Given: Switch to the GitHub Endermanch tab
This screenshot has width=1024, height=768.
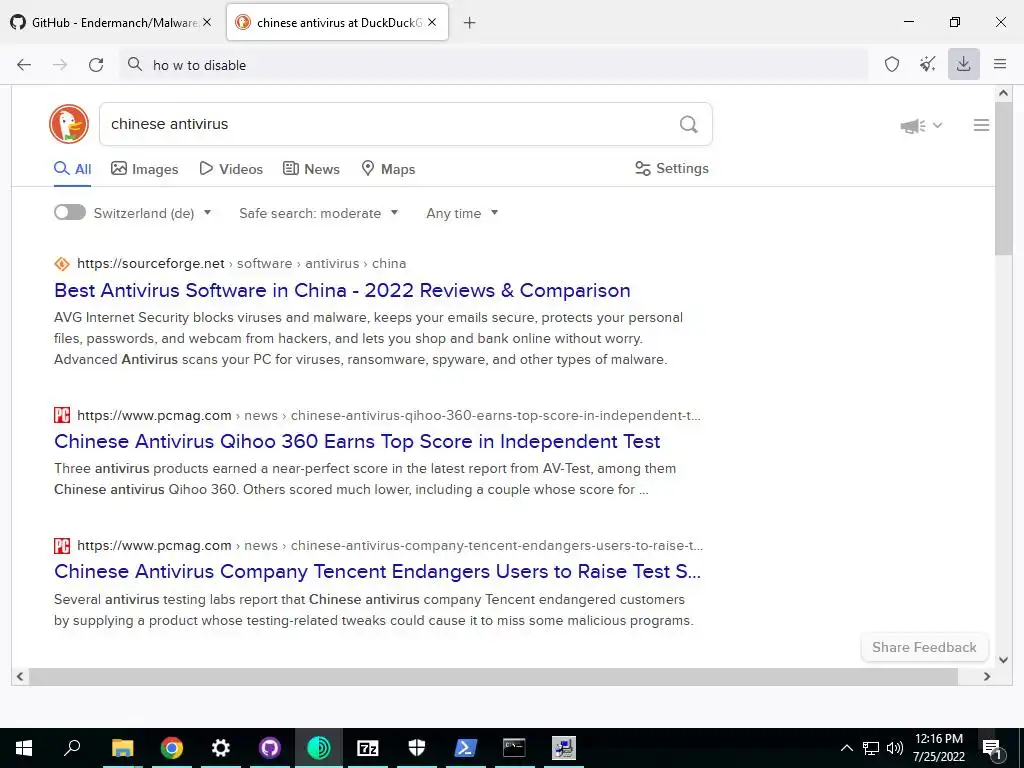Looking at the screenshot, I should click(112, 22).
